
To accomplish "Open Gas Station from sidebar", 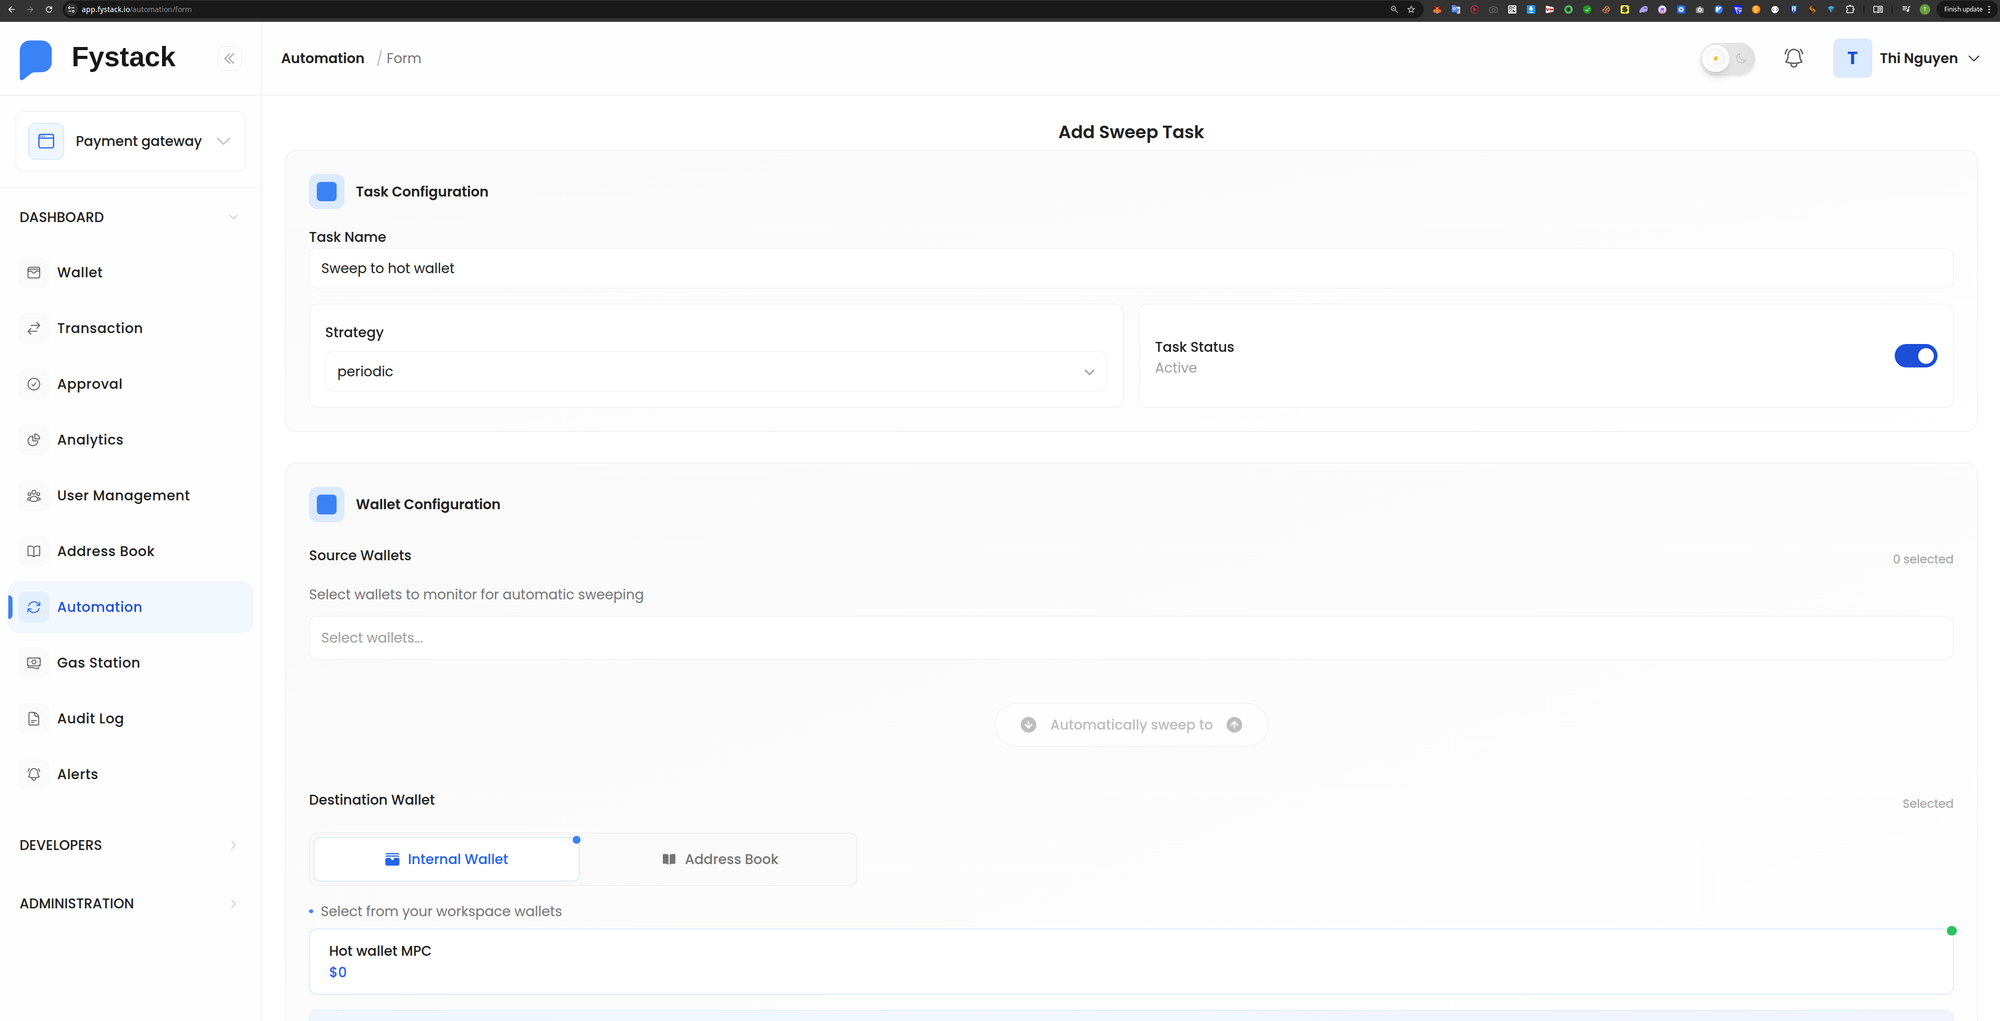I will (98, 663).
